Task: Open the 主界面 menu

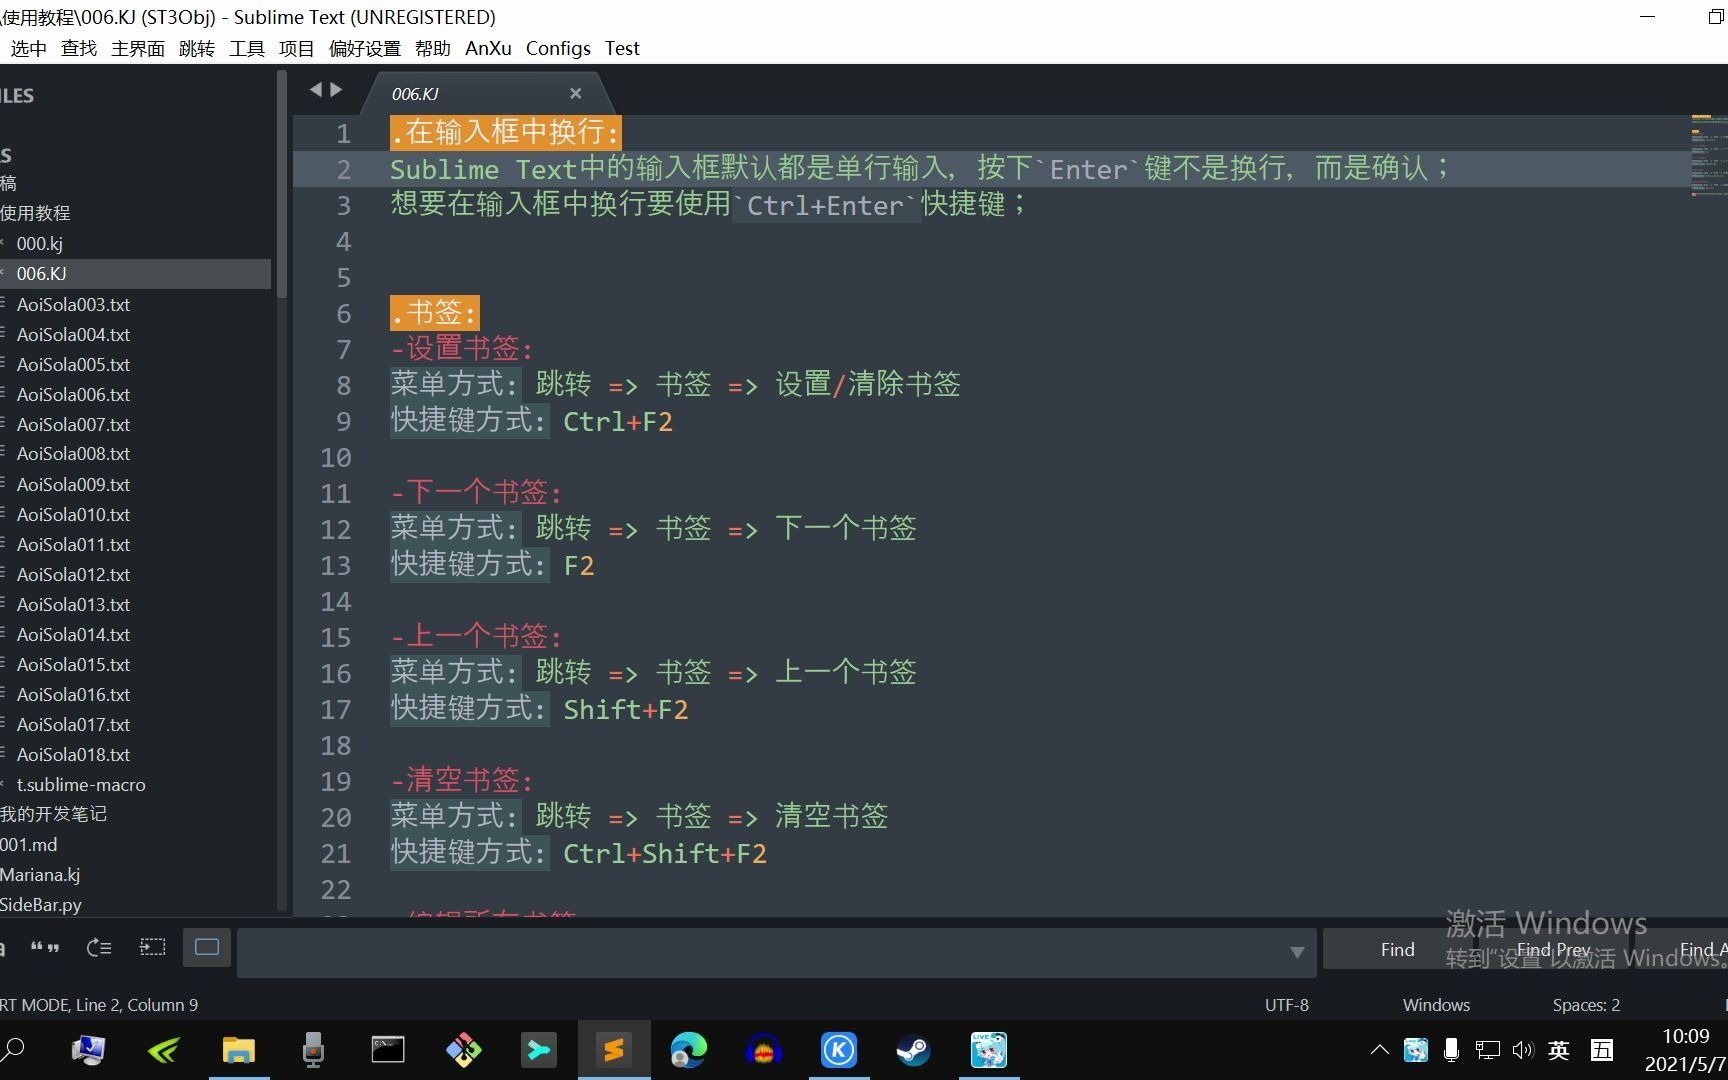Action: click(138, 48)
